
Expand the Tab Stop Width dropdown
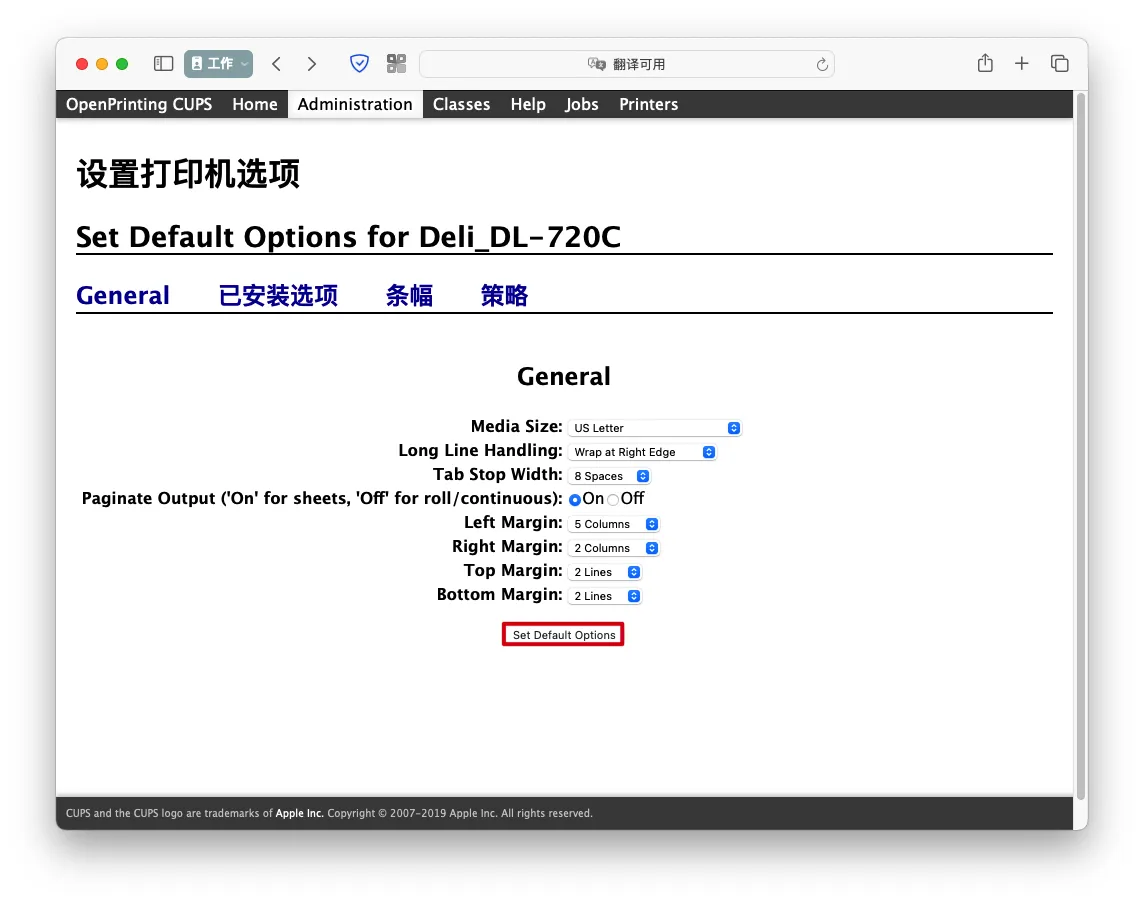tap(611, 476)
